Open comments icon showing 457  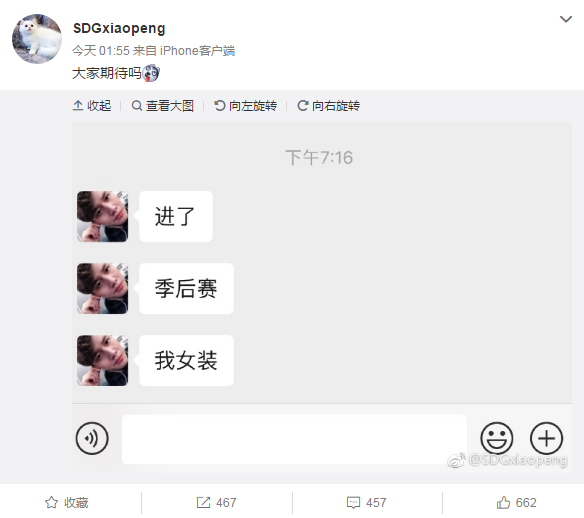pyautogui.click(x=366, y=503)
